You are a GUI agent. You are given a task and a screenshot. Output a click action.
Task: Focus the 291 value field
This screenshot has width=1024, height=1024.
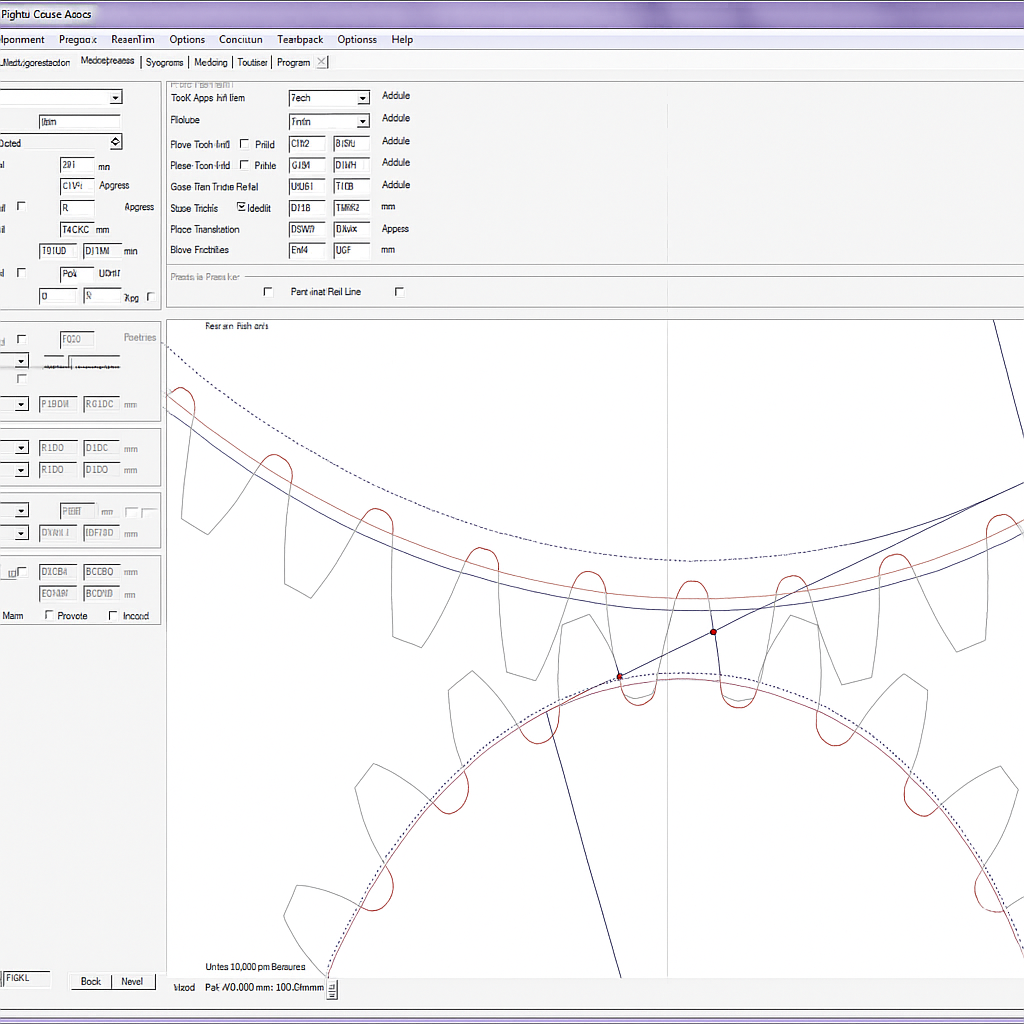tap(77, 165)
